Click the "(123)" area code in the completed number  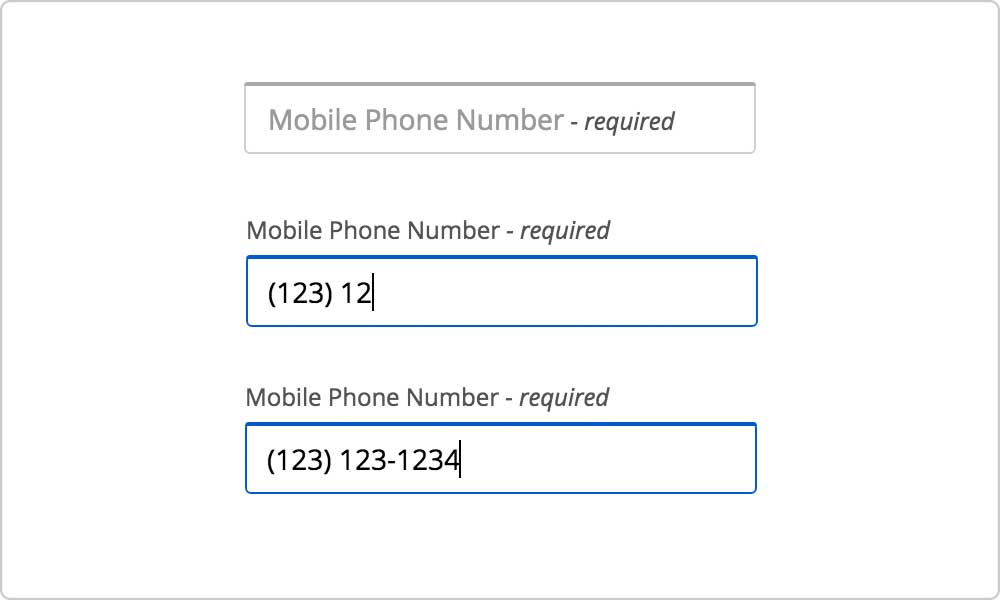click(x=299, y=460)
